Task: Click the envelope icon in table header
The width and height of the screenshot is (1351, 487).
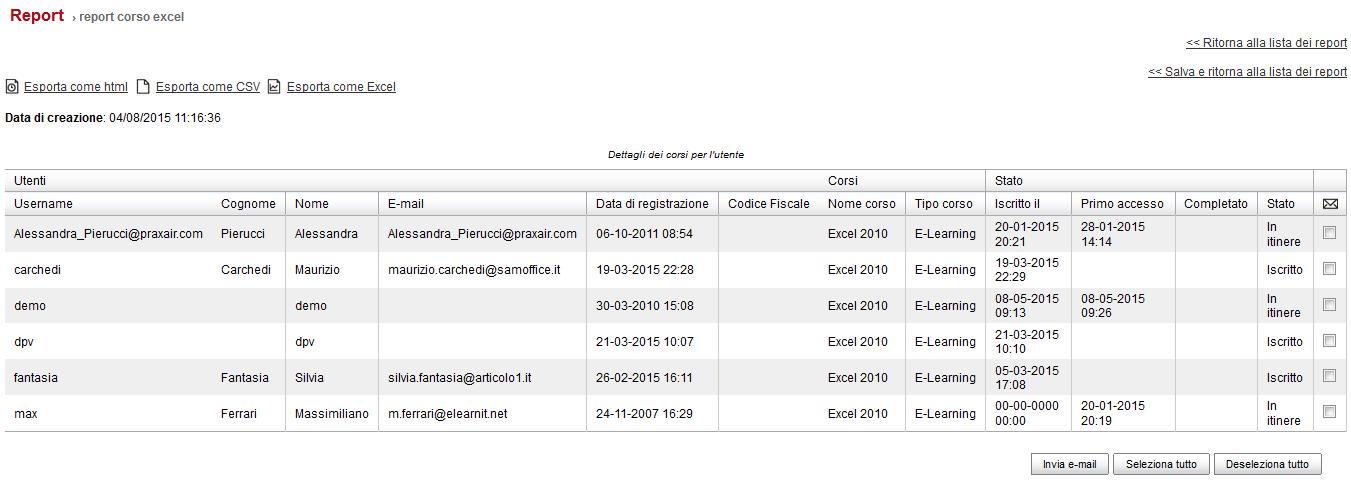Action: (1330, 204)
